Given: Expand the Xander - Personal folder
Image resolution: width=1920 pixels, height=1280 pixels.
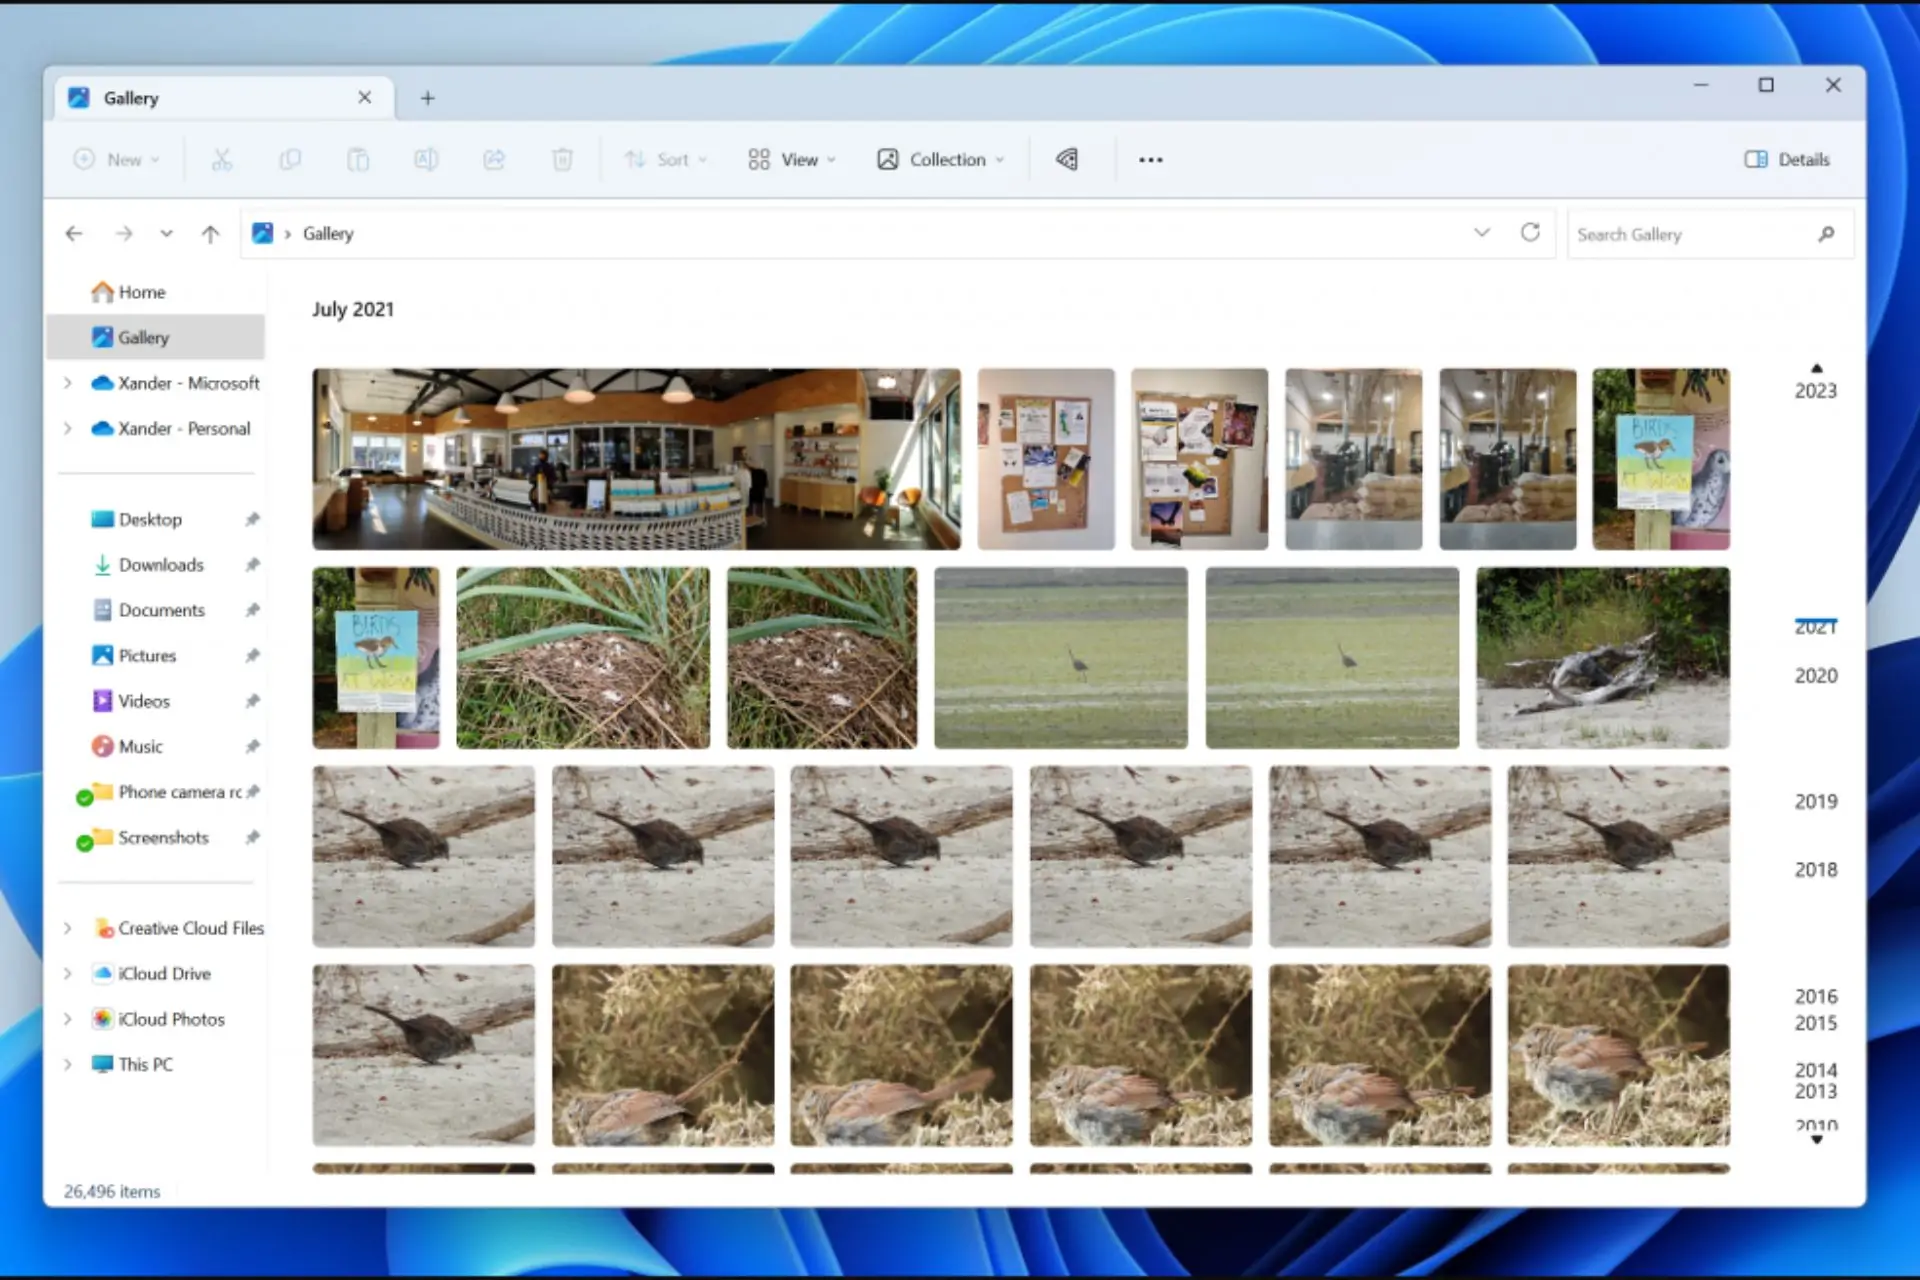Looking at the screenshot, I should click(67, 427).
